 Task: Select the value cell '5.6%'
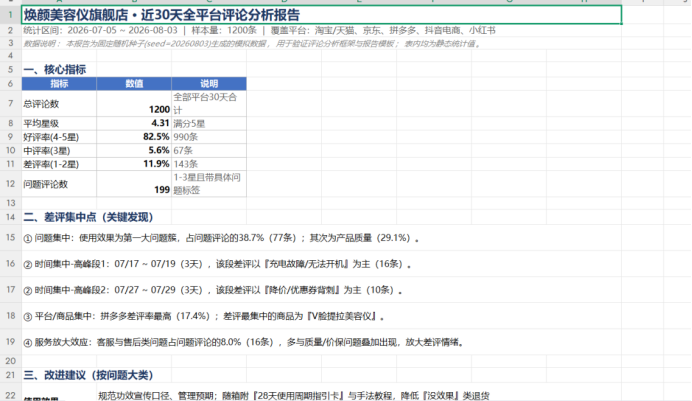[134, 150]
